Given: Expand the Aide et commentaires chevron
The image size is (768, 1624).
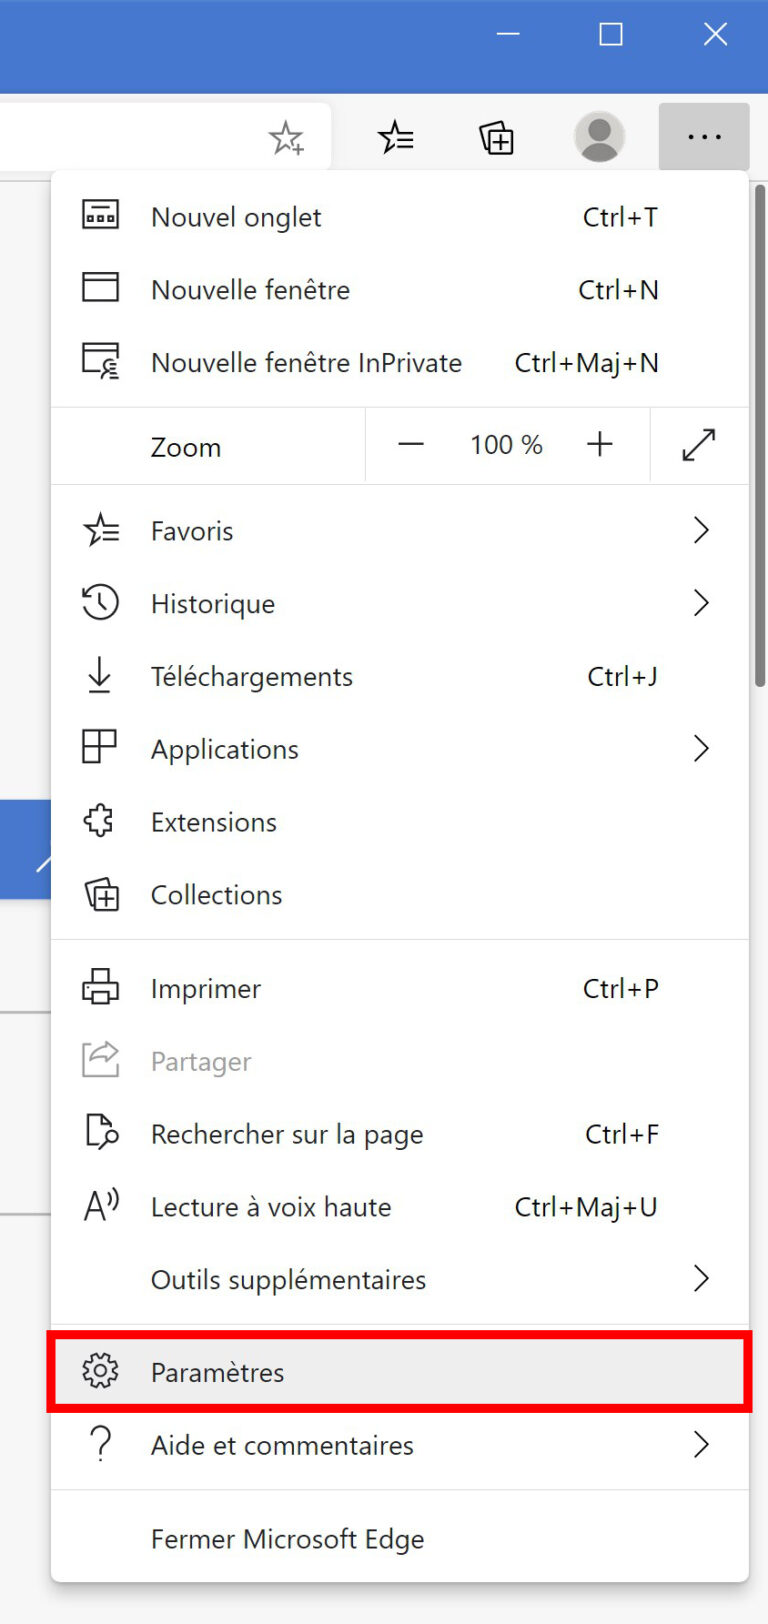Looking at the screenshot, I should point(701,1444).
